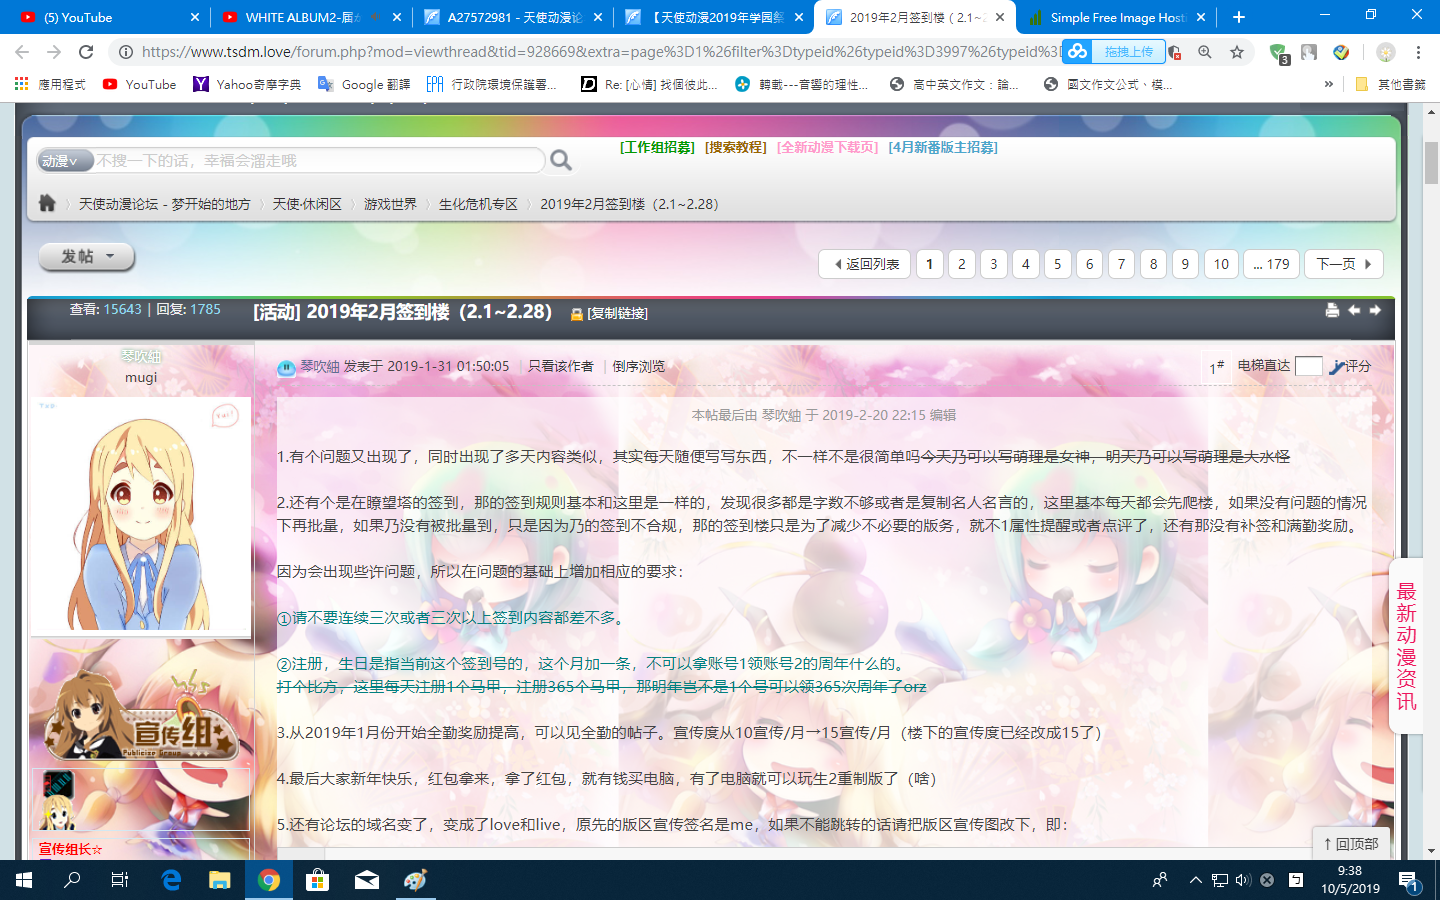Click the vertical page scrollbar thumb
Image resolution: width=1440 pixels, height=900 pixels.
pos(1431,163)
